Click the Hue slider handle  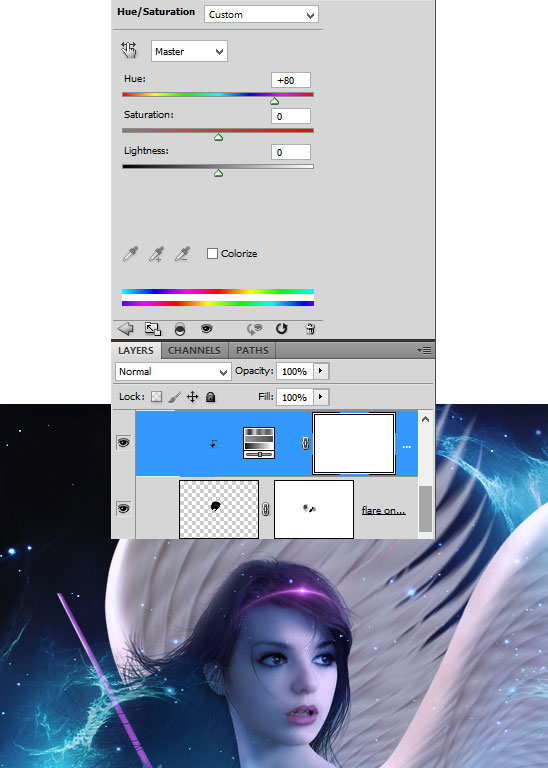pos(275,101)
